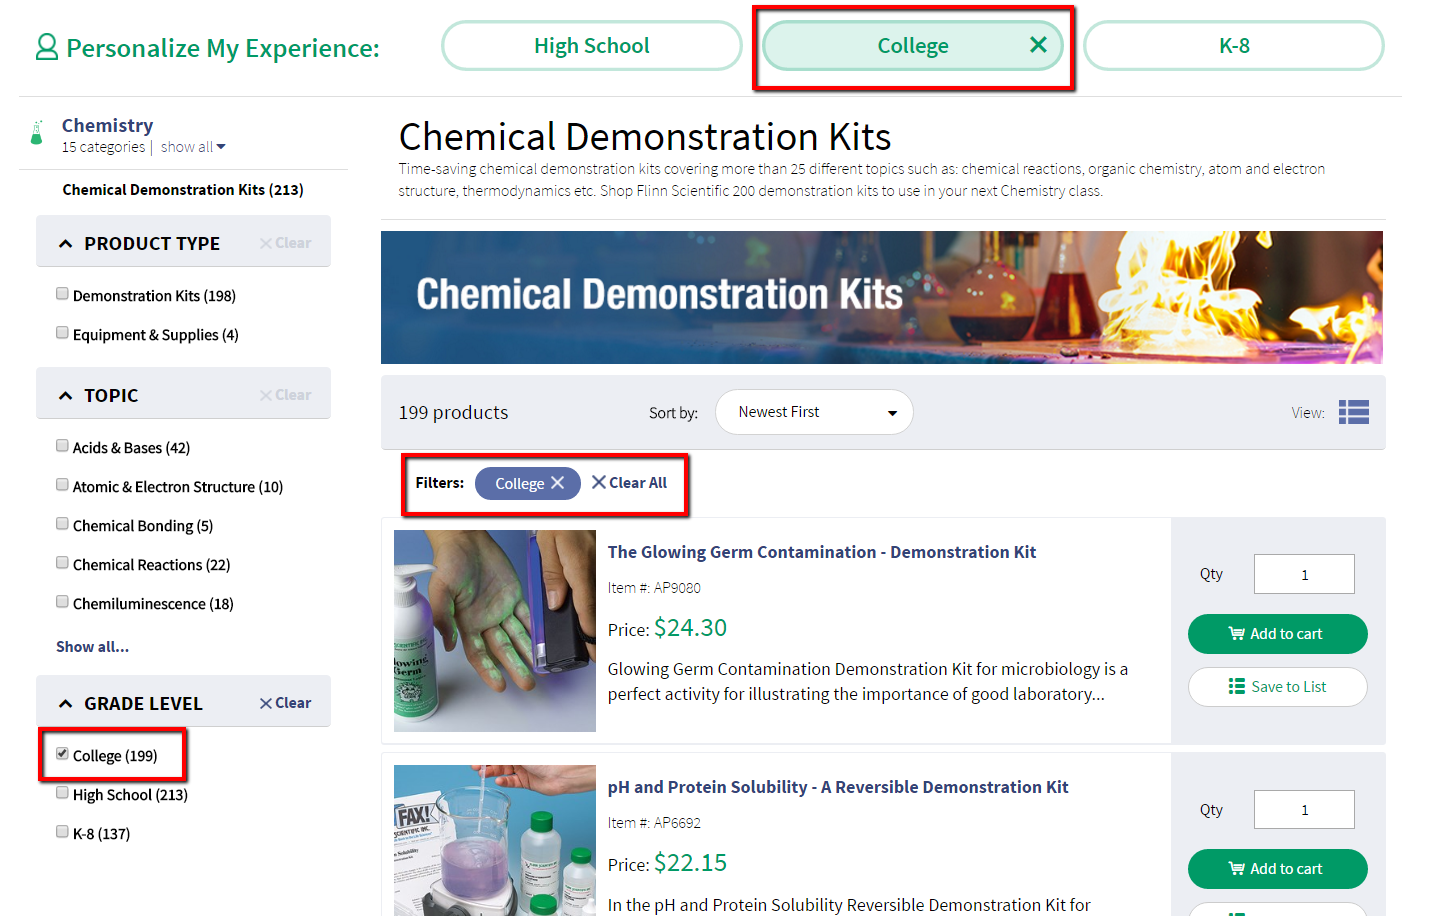Switch to the list view icon
The height and width of the screenshot is (916, 1438).
1353,412
